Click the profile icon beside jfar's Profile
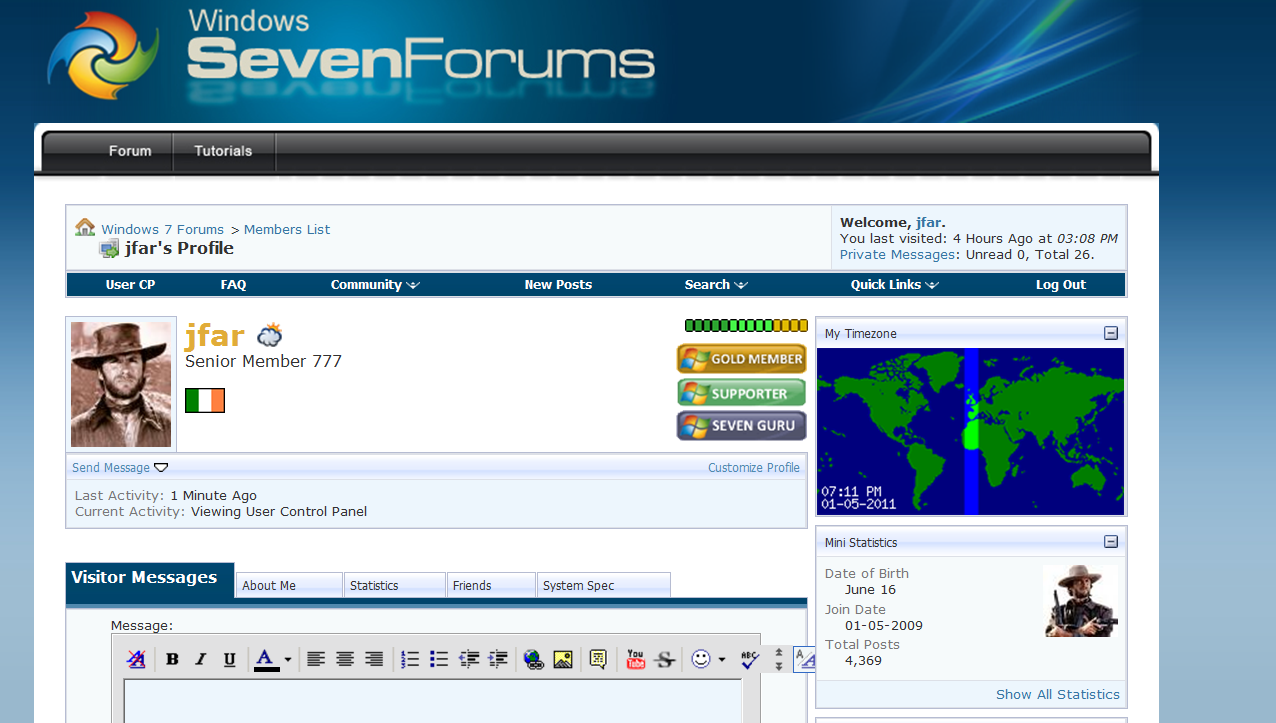This screenshot has width=1276, height=723. [x=109, y=249]
